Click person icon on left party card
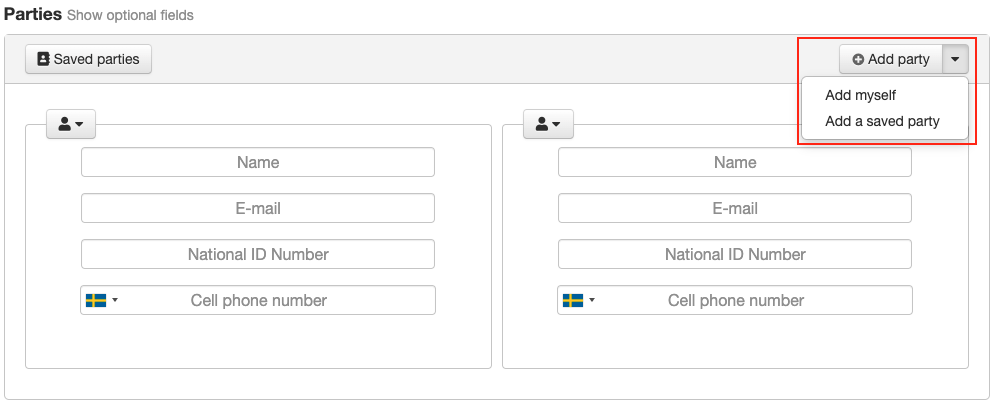This screenshot has width=1000, height=414. tap(64, 124)
